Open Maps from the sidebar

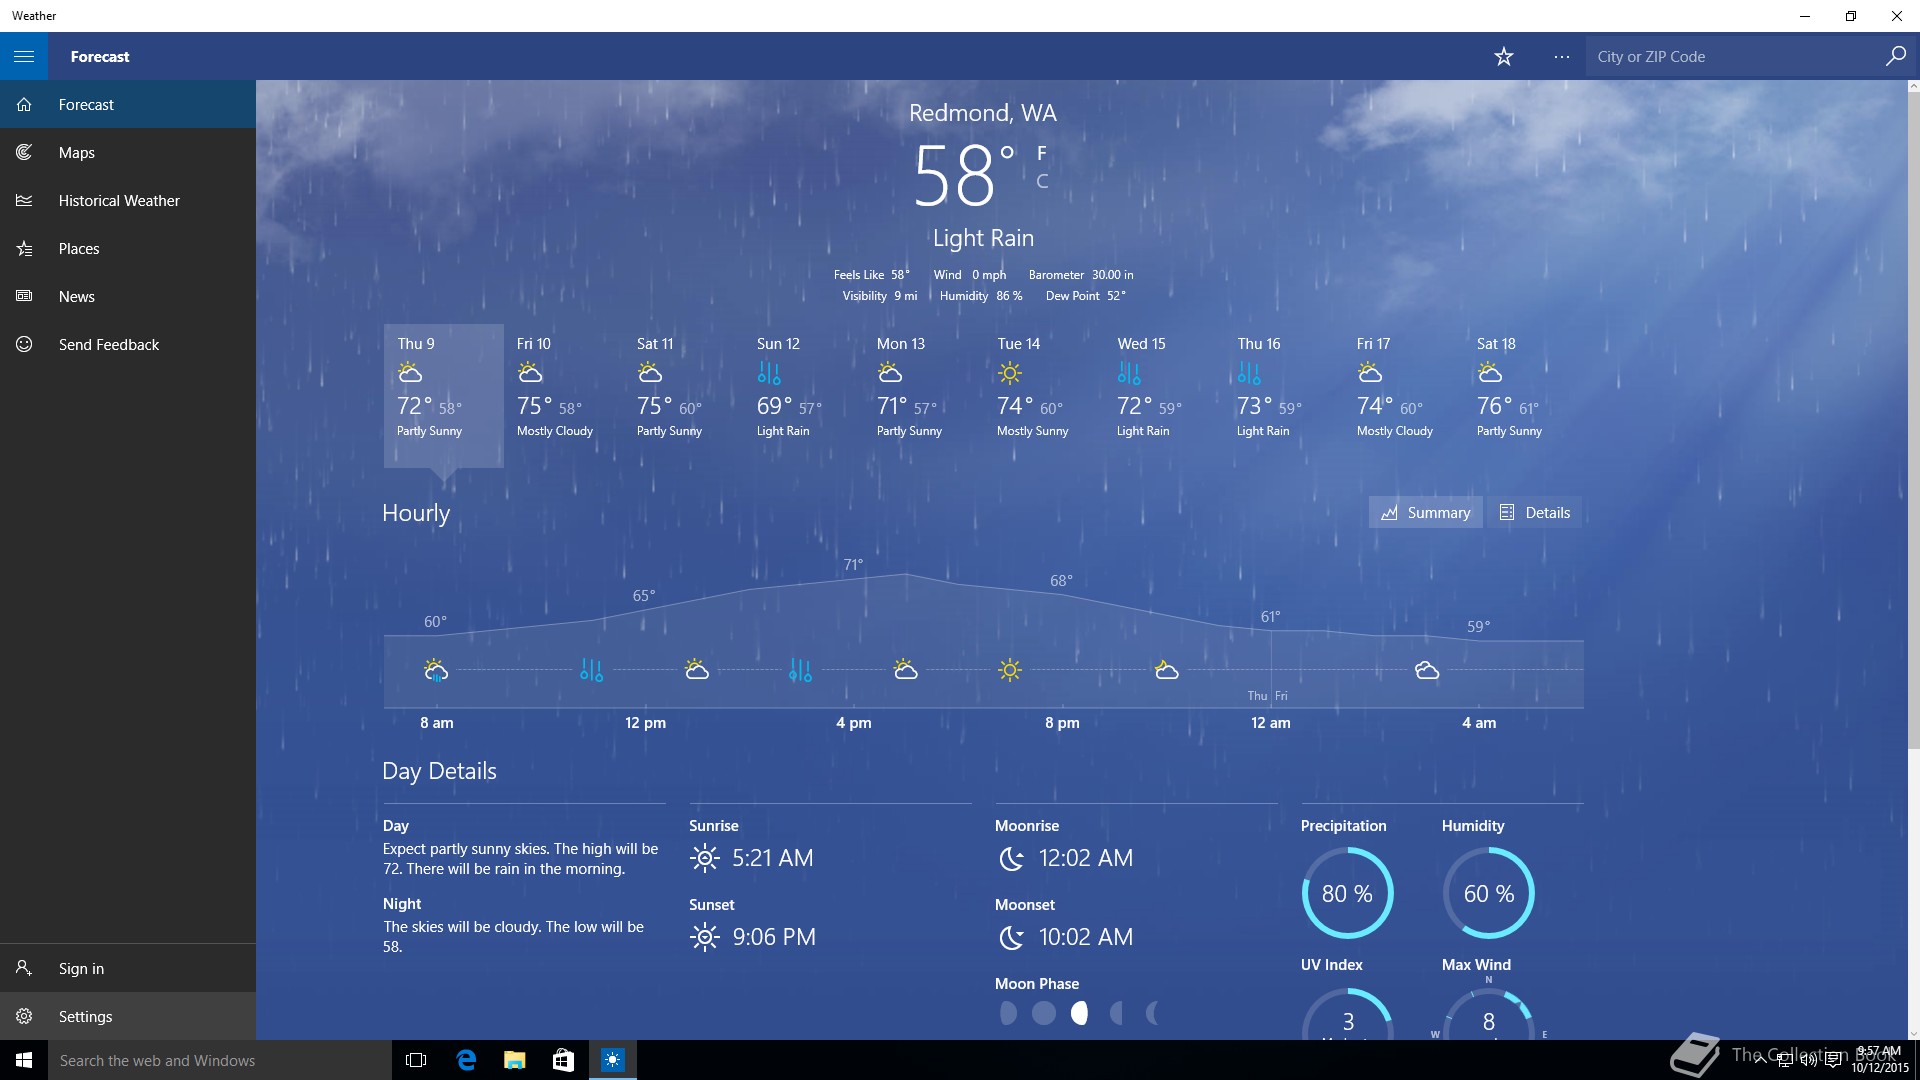click(76, 152)
